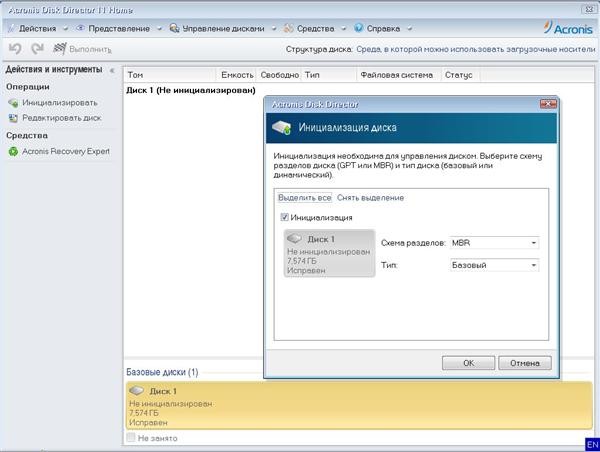Sort by the Емкость column header
This screenshot has width=600, height=452.
click(x=237, y=75)
